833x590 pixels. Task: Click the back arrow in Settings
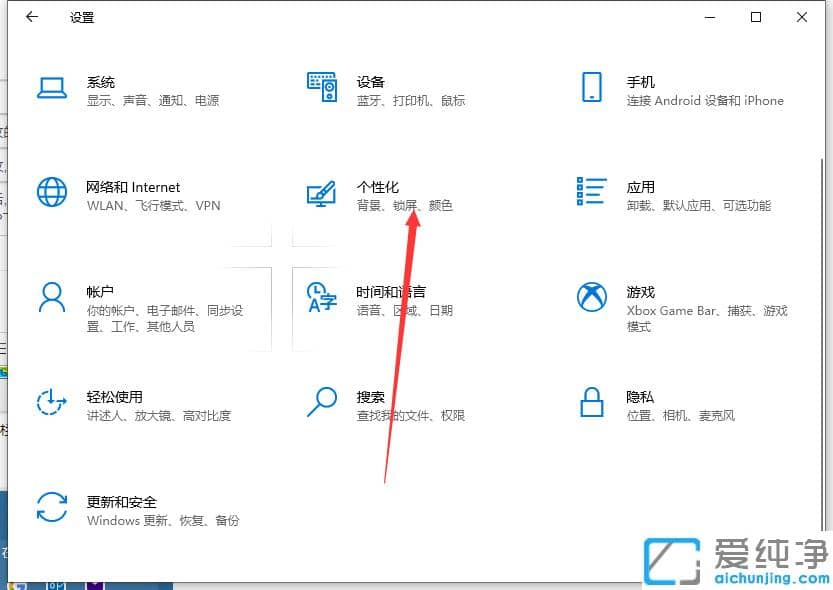[30, 17]
